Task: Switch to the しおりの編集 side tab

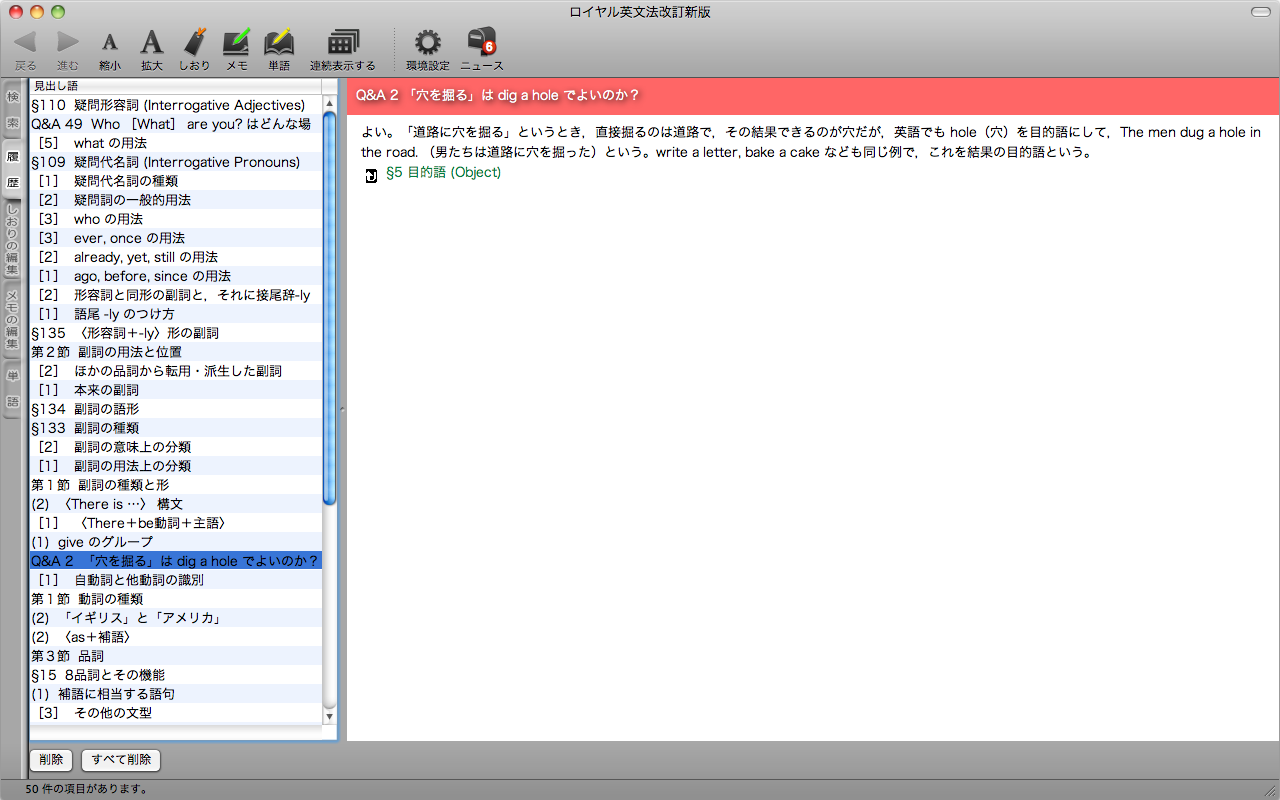Action: tap(13, 240)
